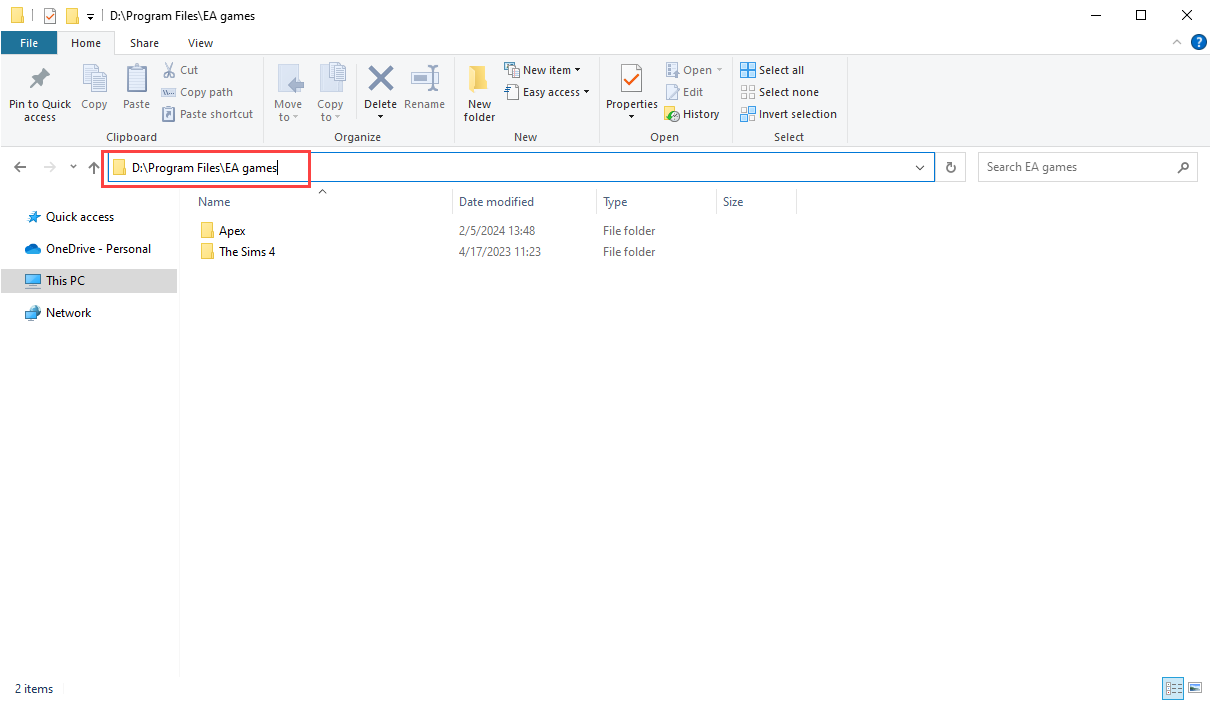This screenshot has height=701, width=1211.
Task: Create a New folder
Action: point(478,93)
